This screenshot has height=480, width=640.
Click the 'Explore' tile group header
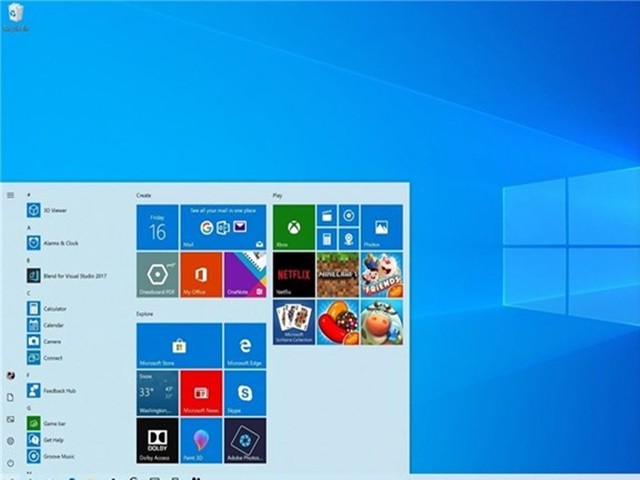(x=145, y=314)
